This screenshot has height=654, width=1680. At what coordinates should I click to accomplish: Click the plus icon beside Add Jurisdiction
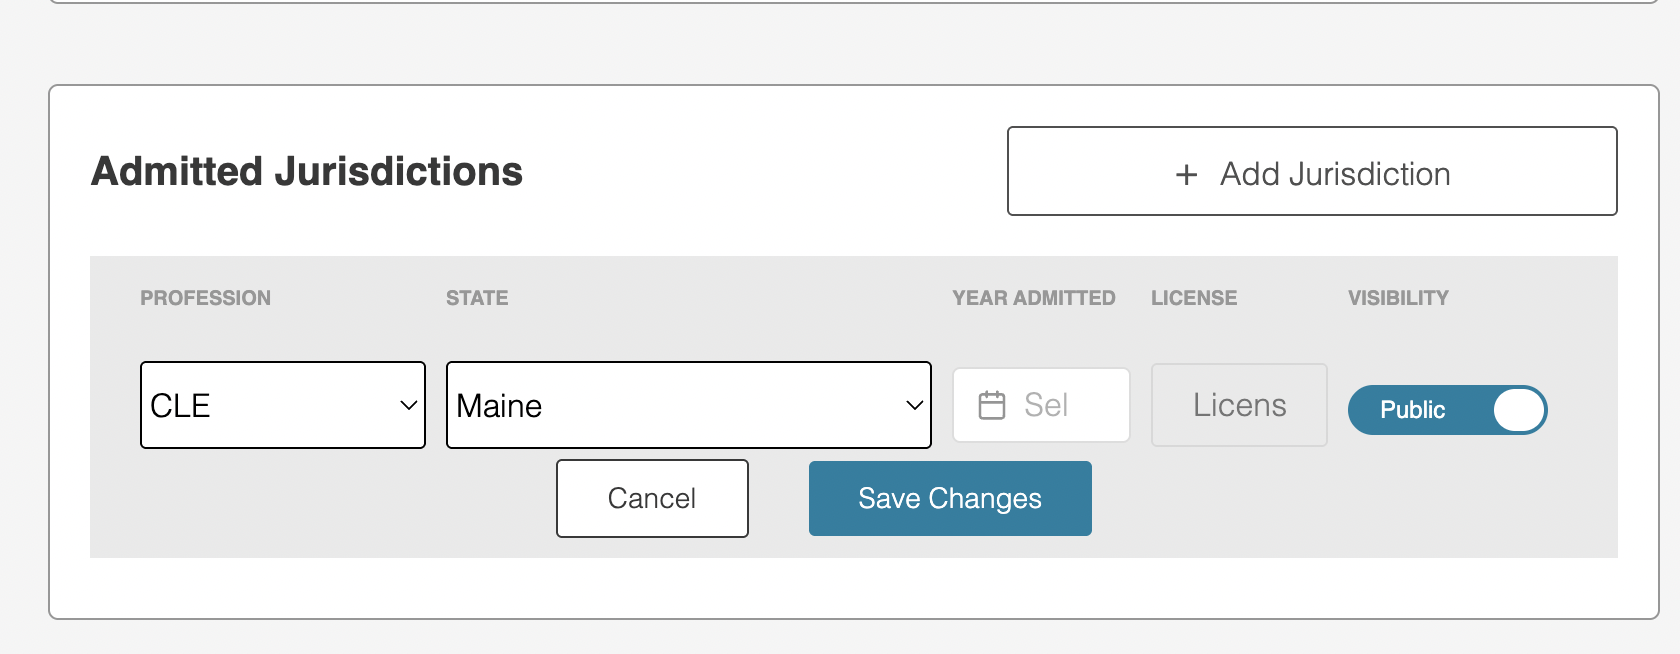pyautogui.click(x=1186, y=175)
